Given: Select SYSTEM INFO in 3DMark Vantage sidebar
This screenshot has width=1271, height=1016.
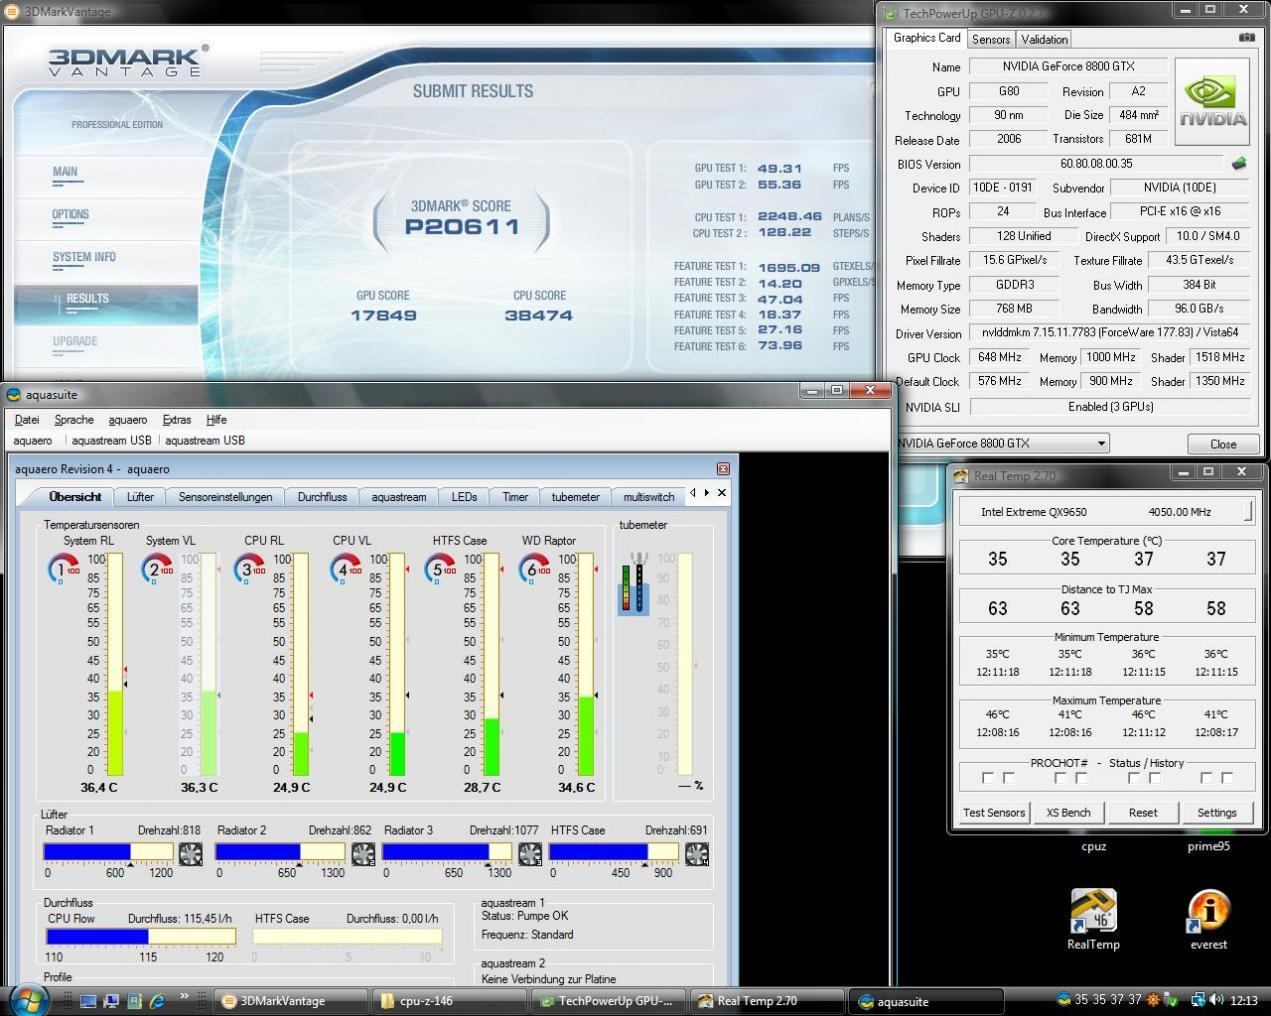Looking at the screenshot, I should point(84,257).
